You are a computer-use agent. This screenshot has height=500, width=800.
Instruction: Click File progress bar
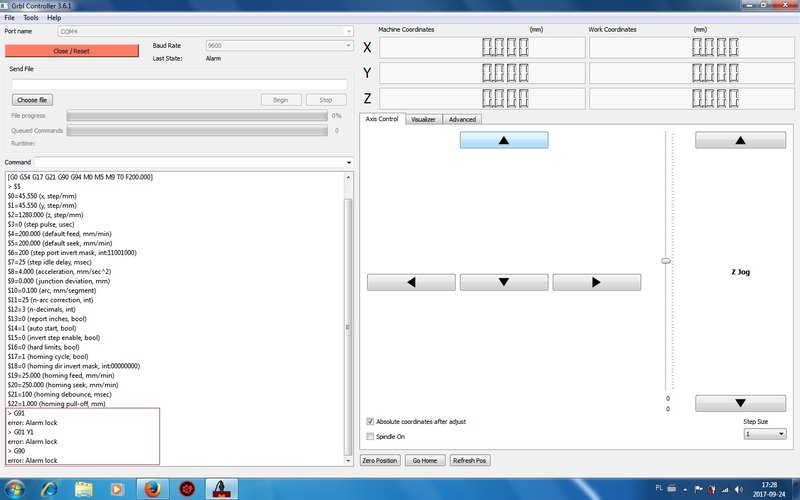[x=197, y=116]
